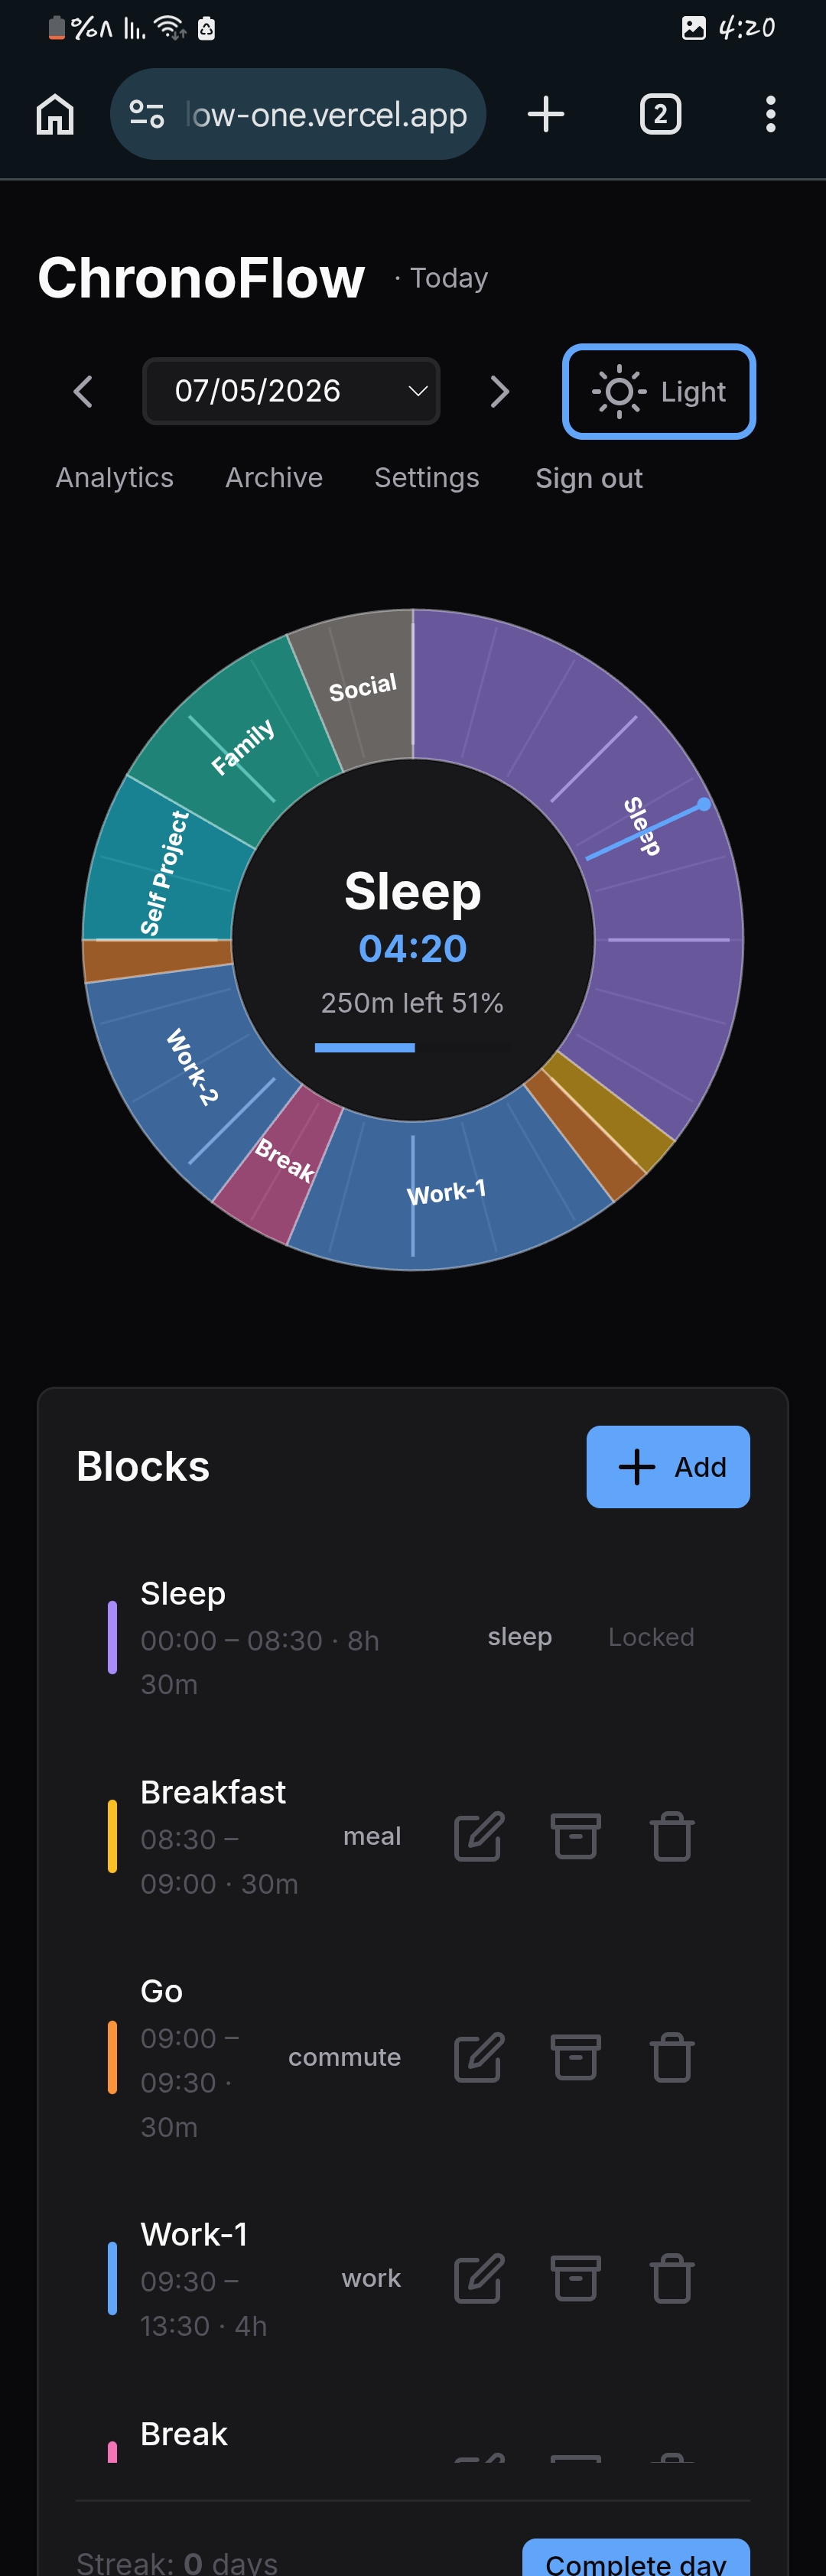The height and width of the screenshot is (2576, 826).
Task: Go to the previous day
Action: 83,391
